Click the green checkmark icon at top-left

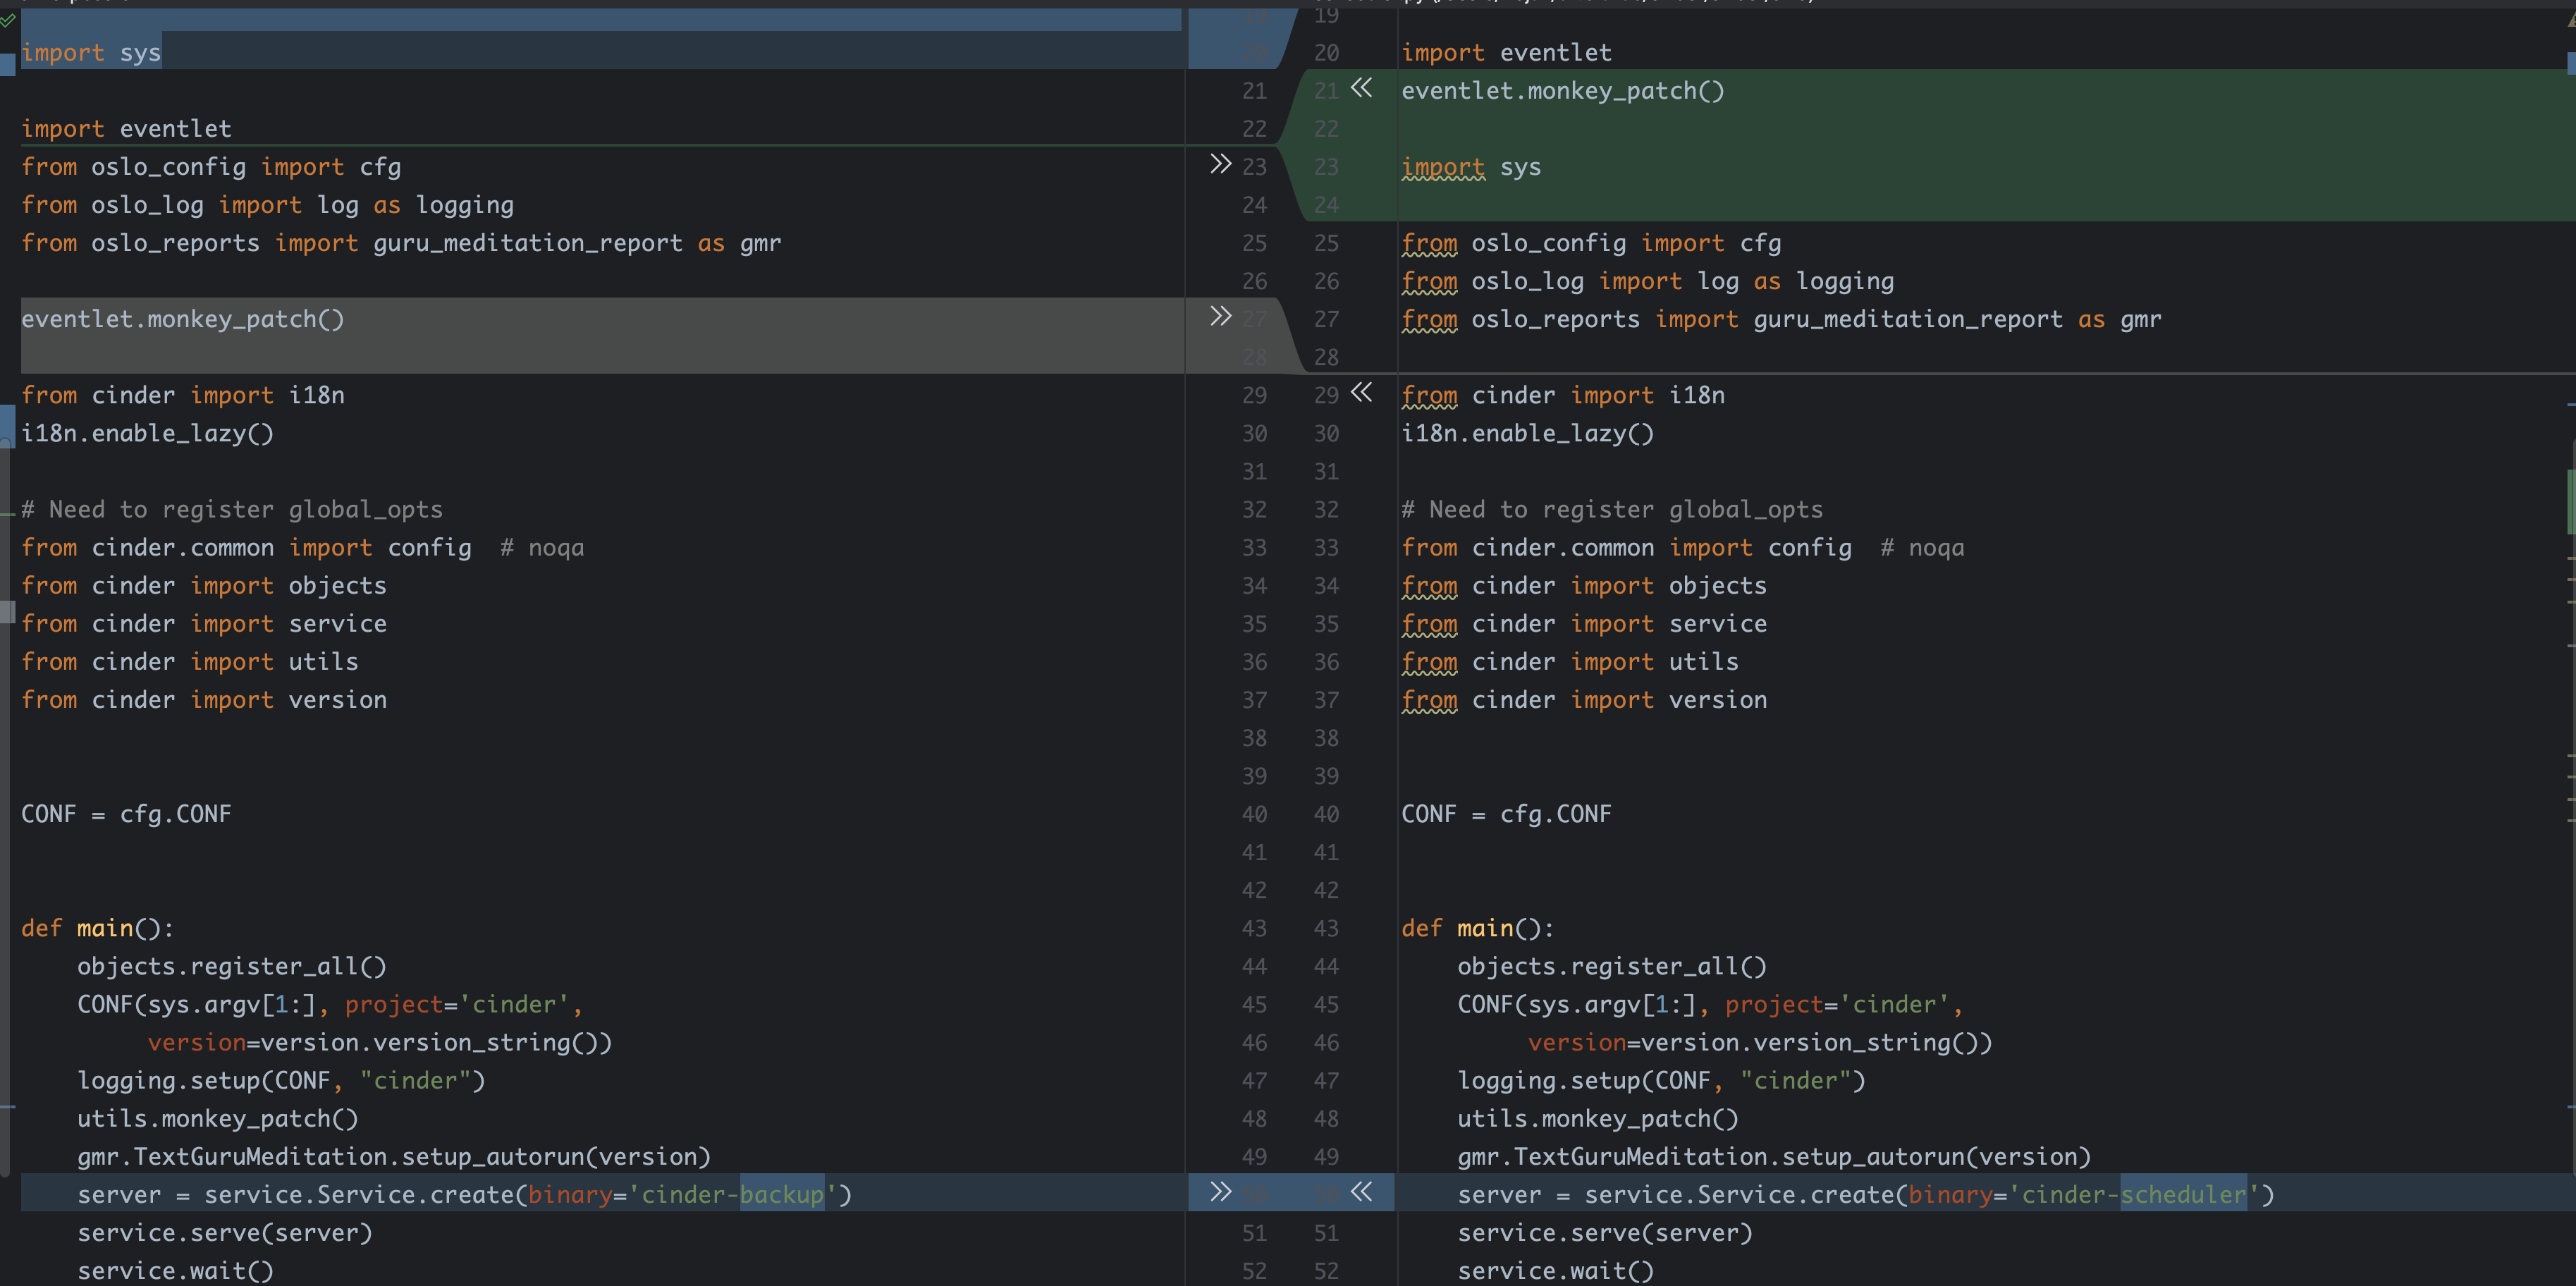point(8,19)
